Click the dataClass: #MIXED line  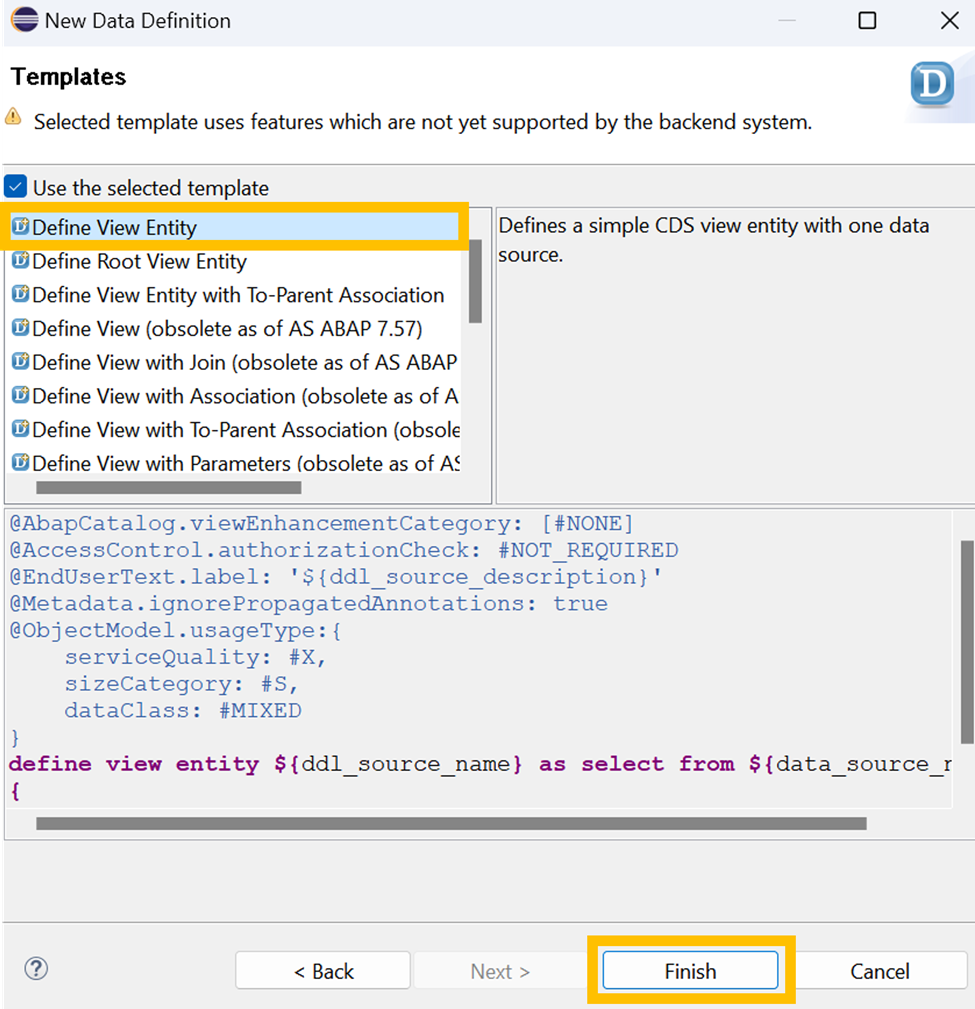click(x=183, y=710)
